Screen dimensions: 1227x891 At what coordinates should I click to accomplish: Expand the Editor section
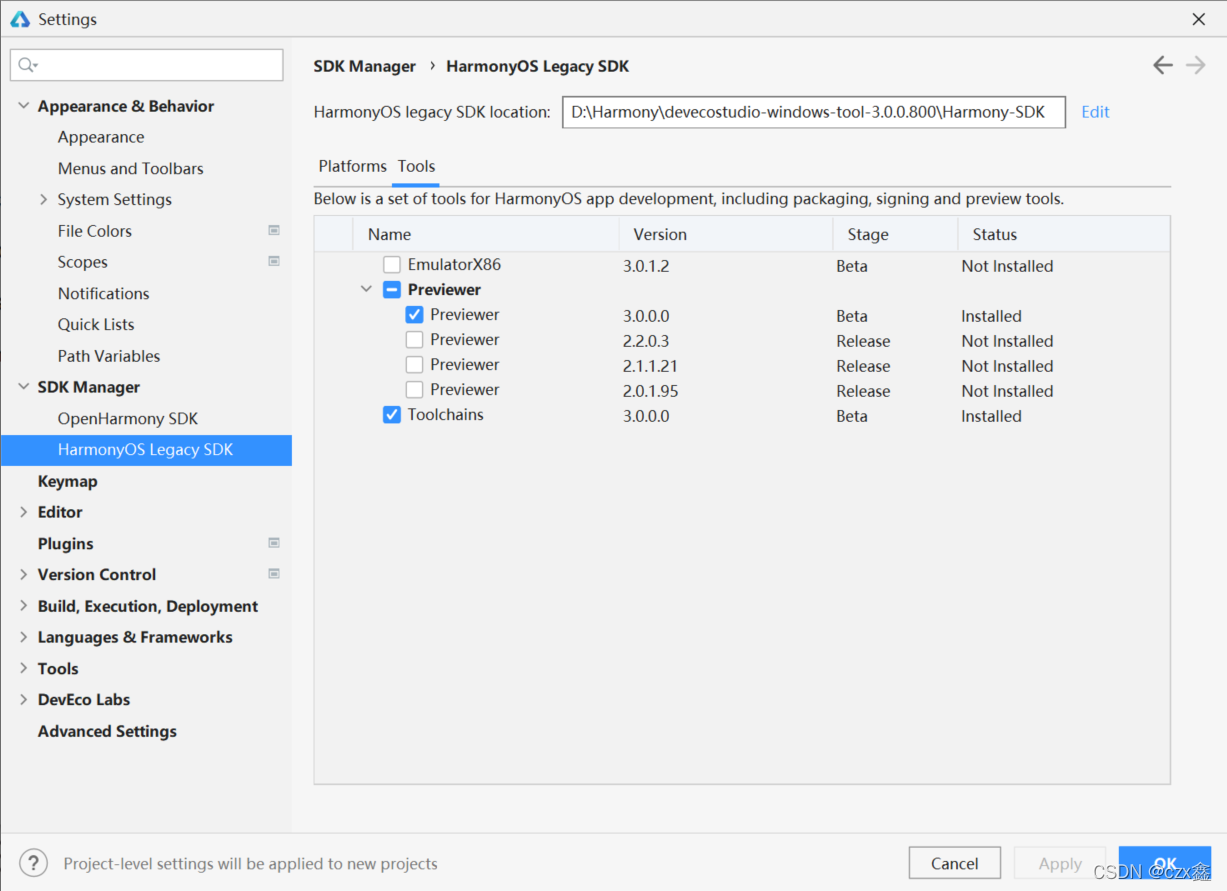pos(24,512)
